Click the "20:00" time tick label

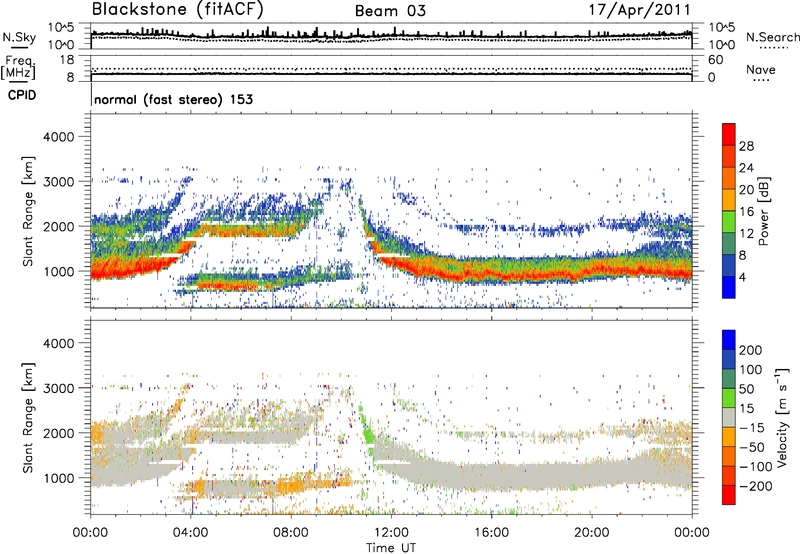[592, 533]
